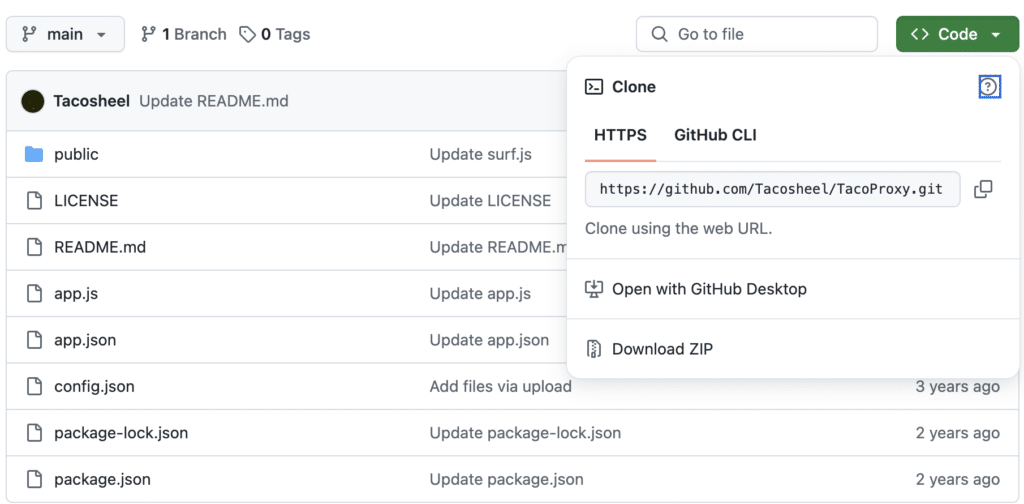Switch to the GitHub CLI tab
Screen dimensions: 1024x504
715,135
